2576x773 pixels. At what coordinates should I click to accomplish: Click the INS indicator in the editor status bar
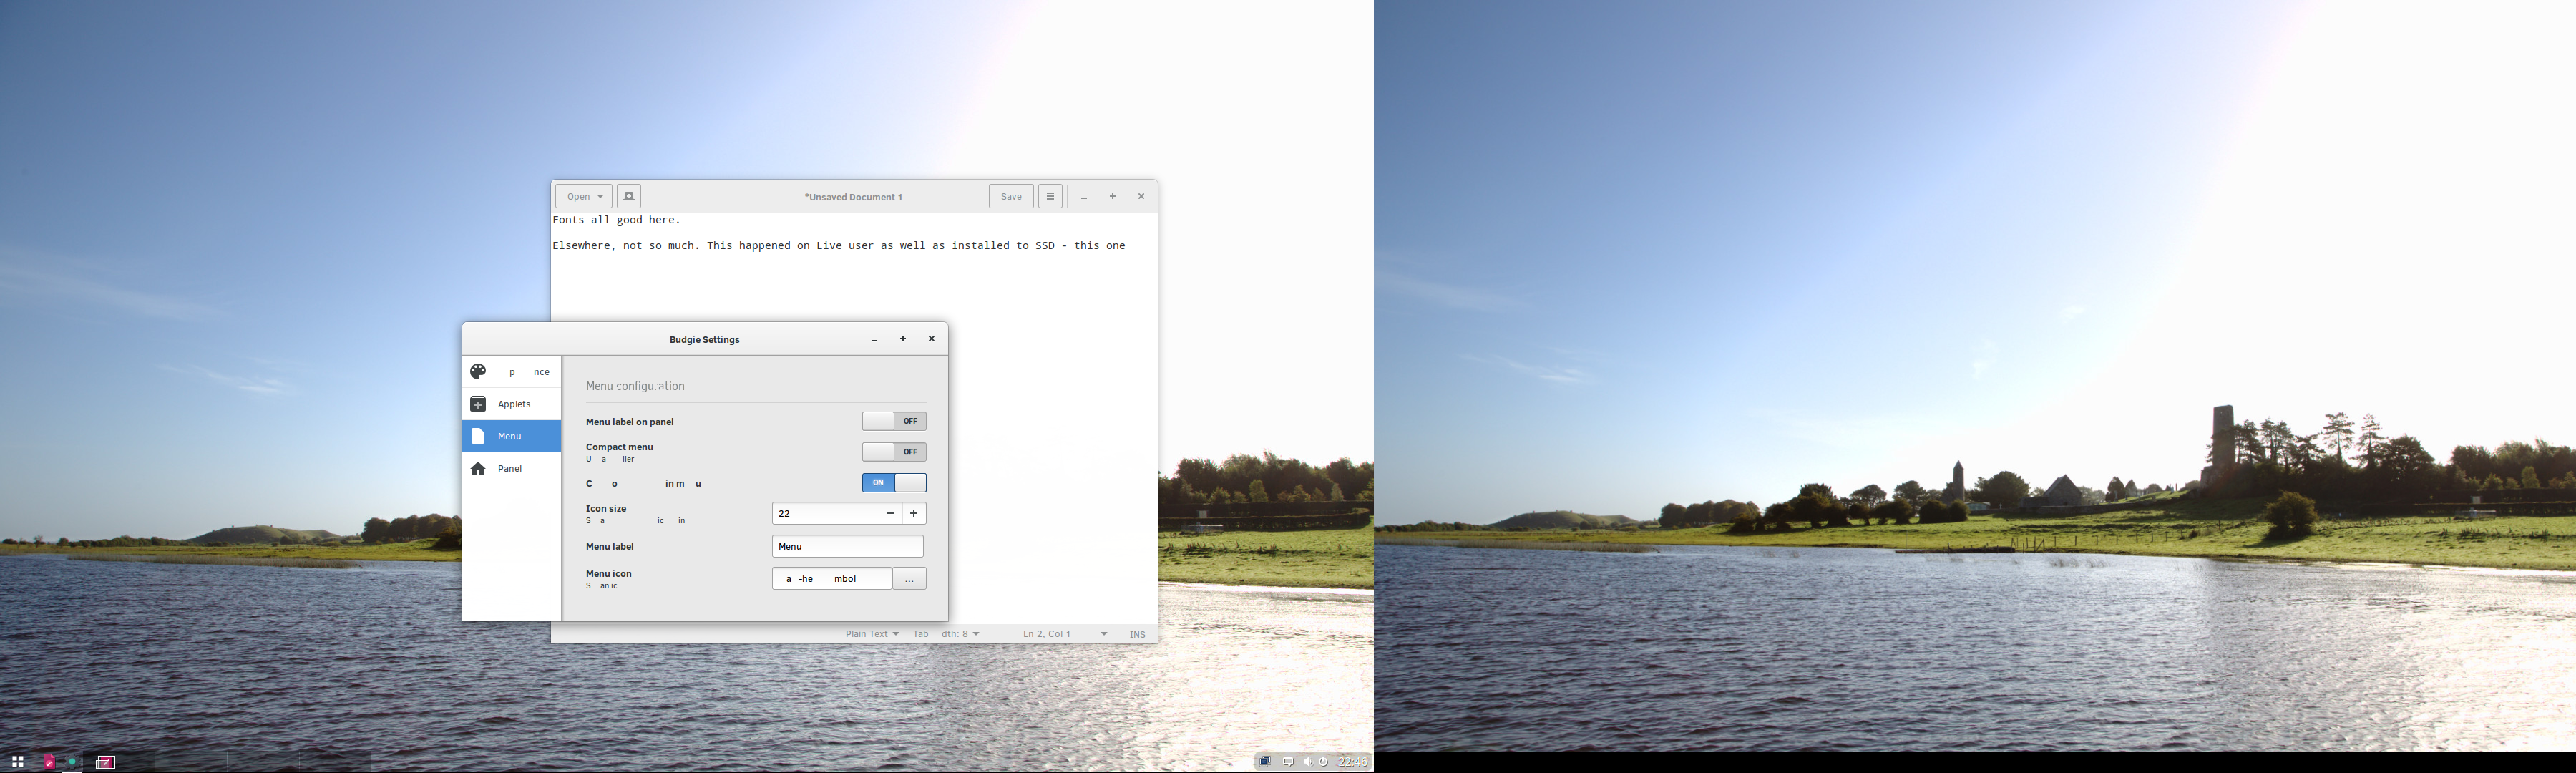(1137, 634)
